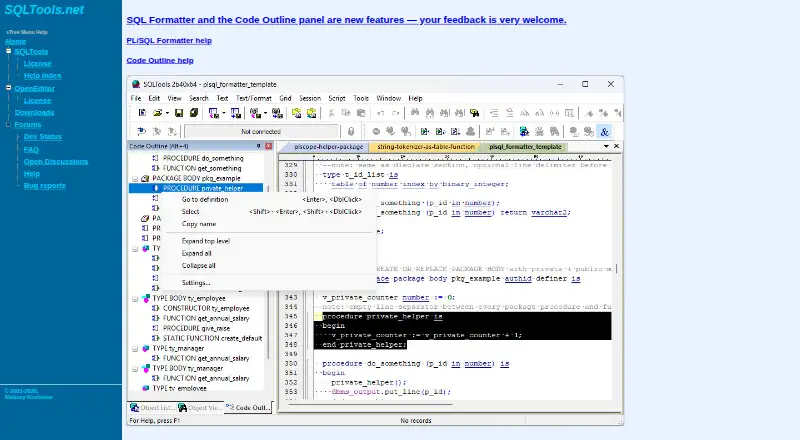800x440 pixels.
Task: Select PROCEDURE private_helper tree row
Action: pos(197,188)
